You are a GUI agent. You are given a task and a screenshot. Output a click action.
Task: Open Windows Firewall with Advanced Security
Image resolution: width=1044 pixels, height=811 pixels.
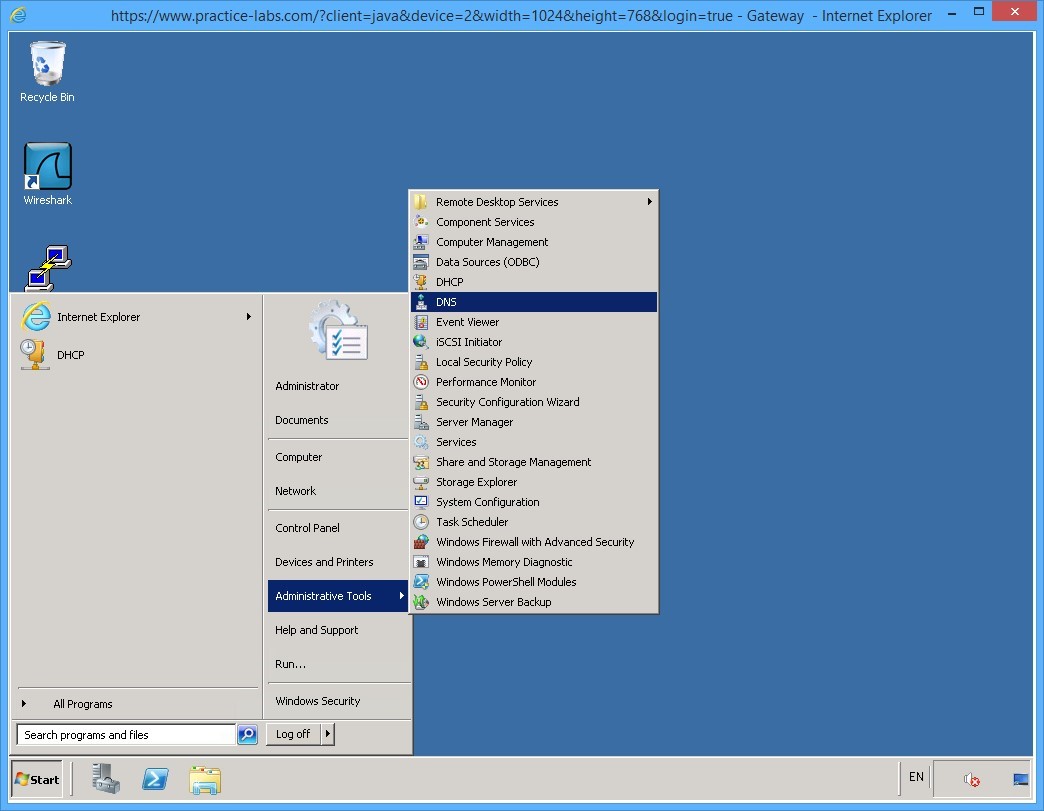[535, 541]
